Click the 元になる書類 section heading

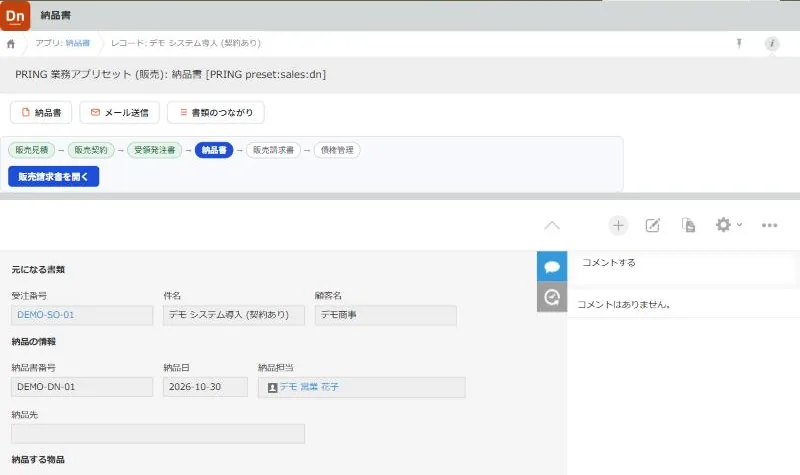click(x=38, y=269)
